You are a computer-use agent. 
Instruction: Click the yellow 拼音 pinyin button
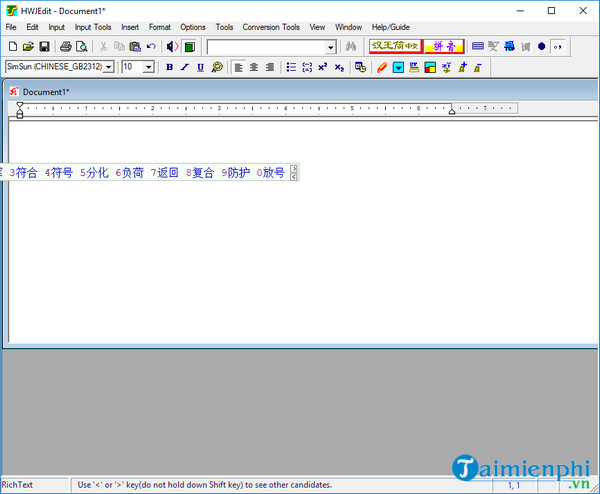[x=443, y=47]
